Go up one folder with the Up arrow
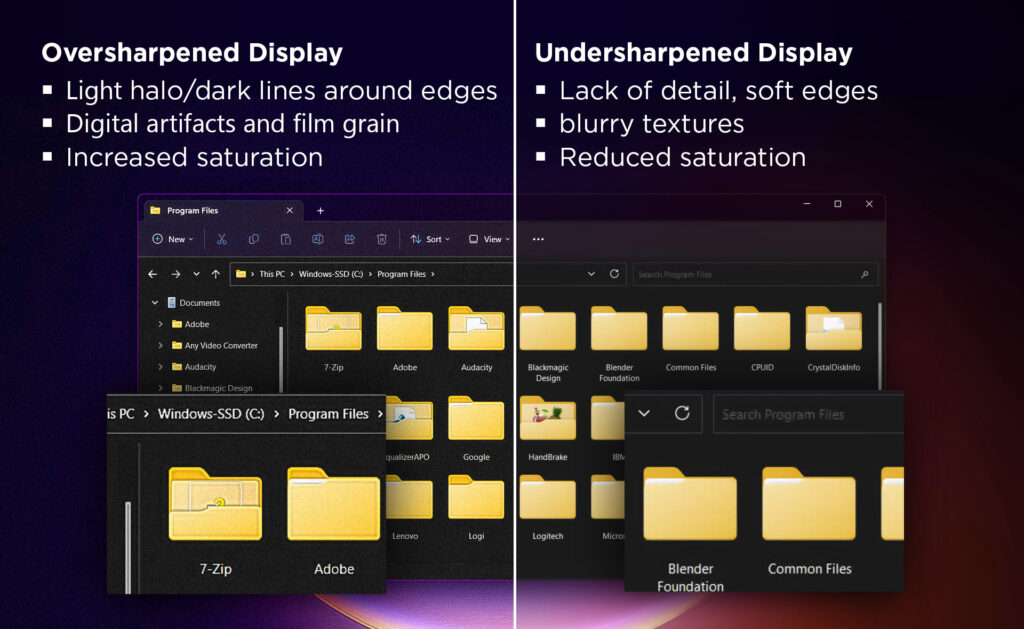The width and height of the screenshot is (1024, 629). pyautogui.click(x=216, y=274)
